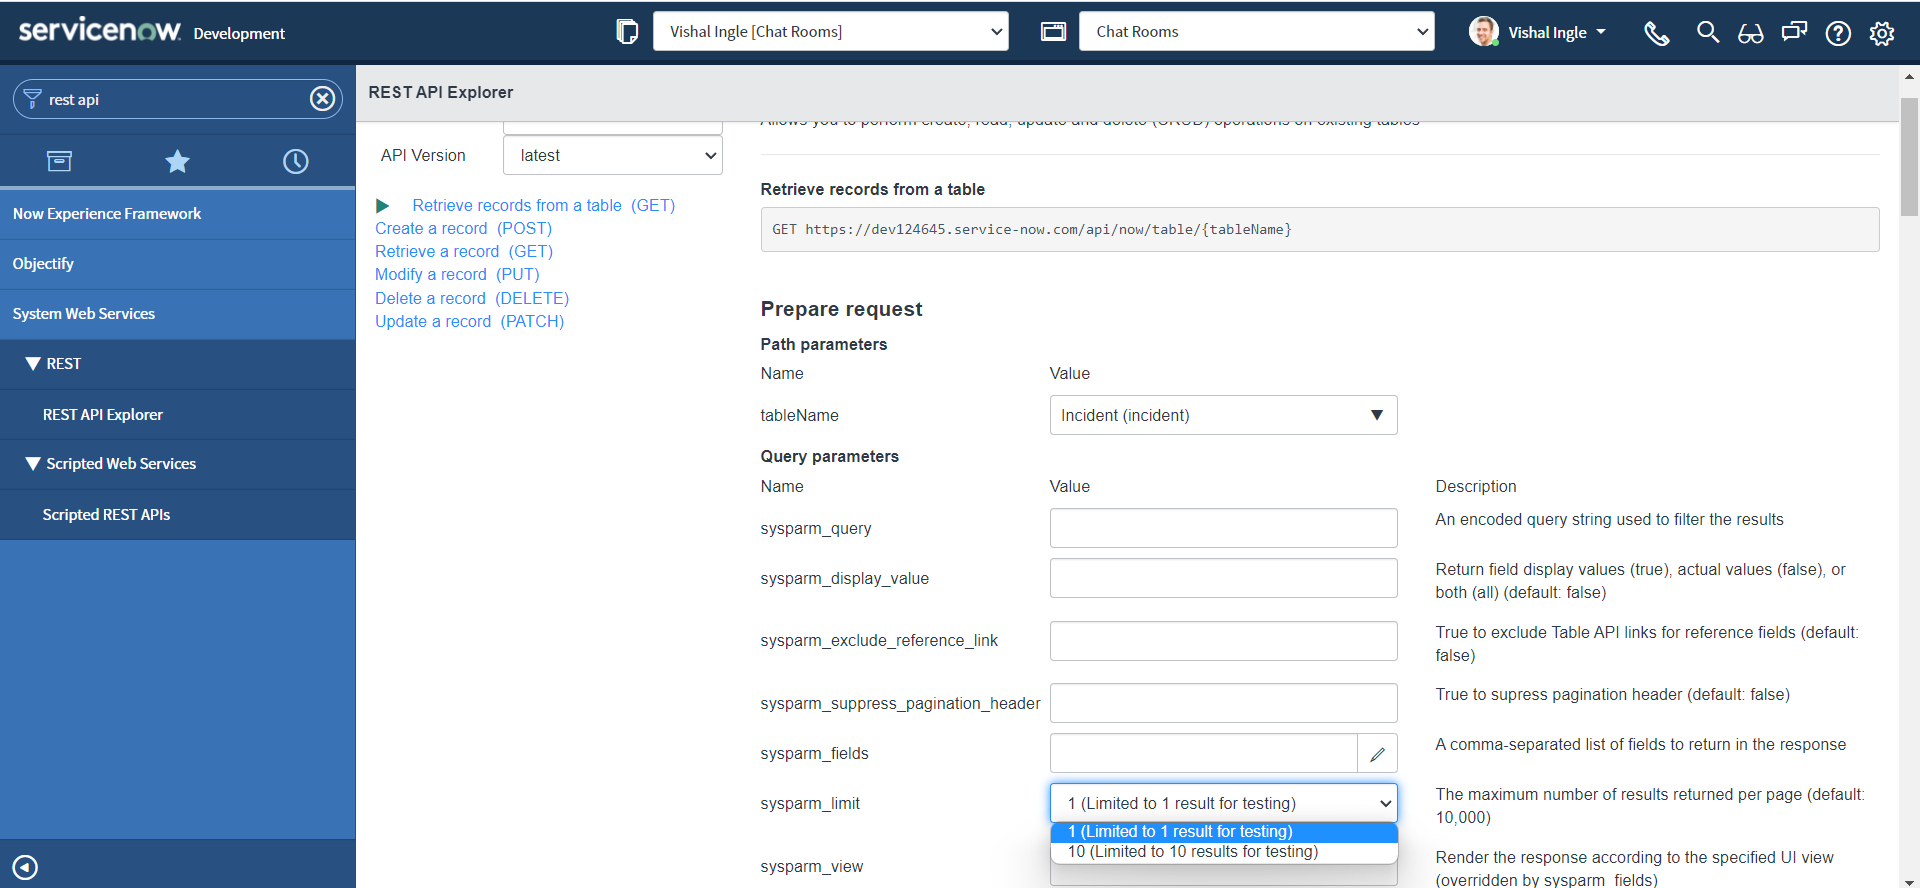Click the sysparm_query input field
Screen dimensions: 1920x888
(x=1223, y=528)
